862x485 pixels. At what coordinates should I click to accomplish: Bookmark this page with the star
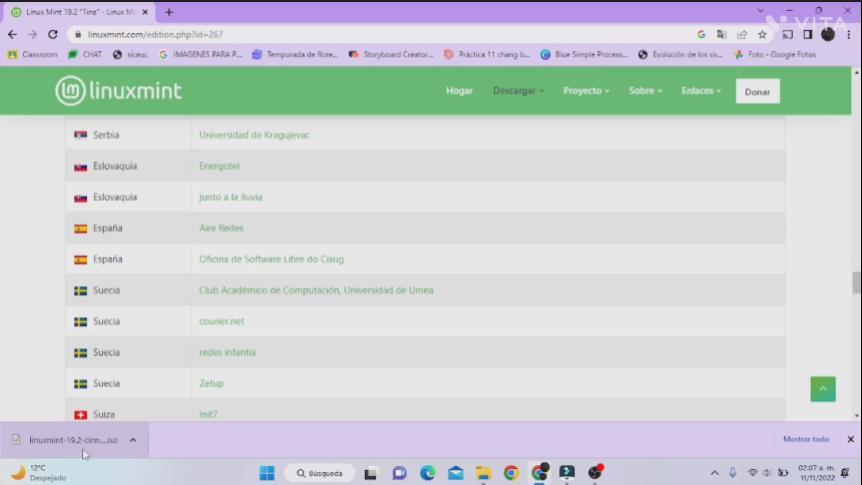(x=762, y=34)
